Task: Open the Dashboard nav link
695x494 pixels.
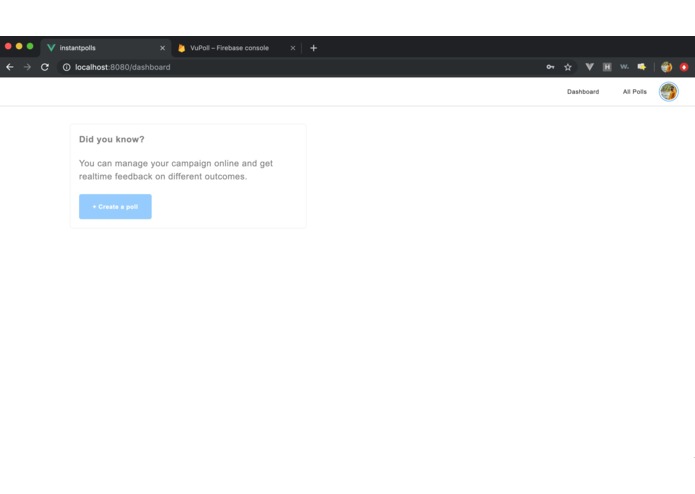Action: pos(583,92)
